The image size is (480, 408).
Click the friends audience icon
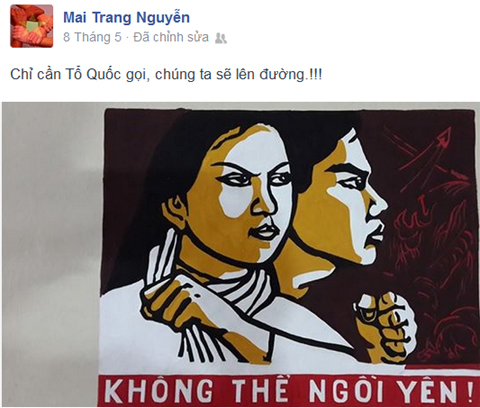click(221, 38)
